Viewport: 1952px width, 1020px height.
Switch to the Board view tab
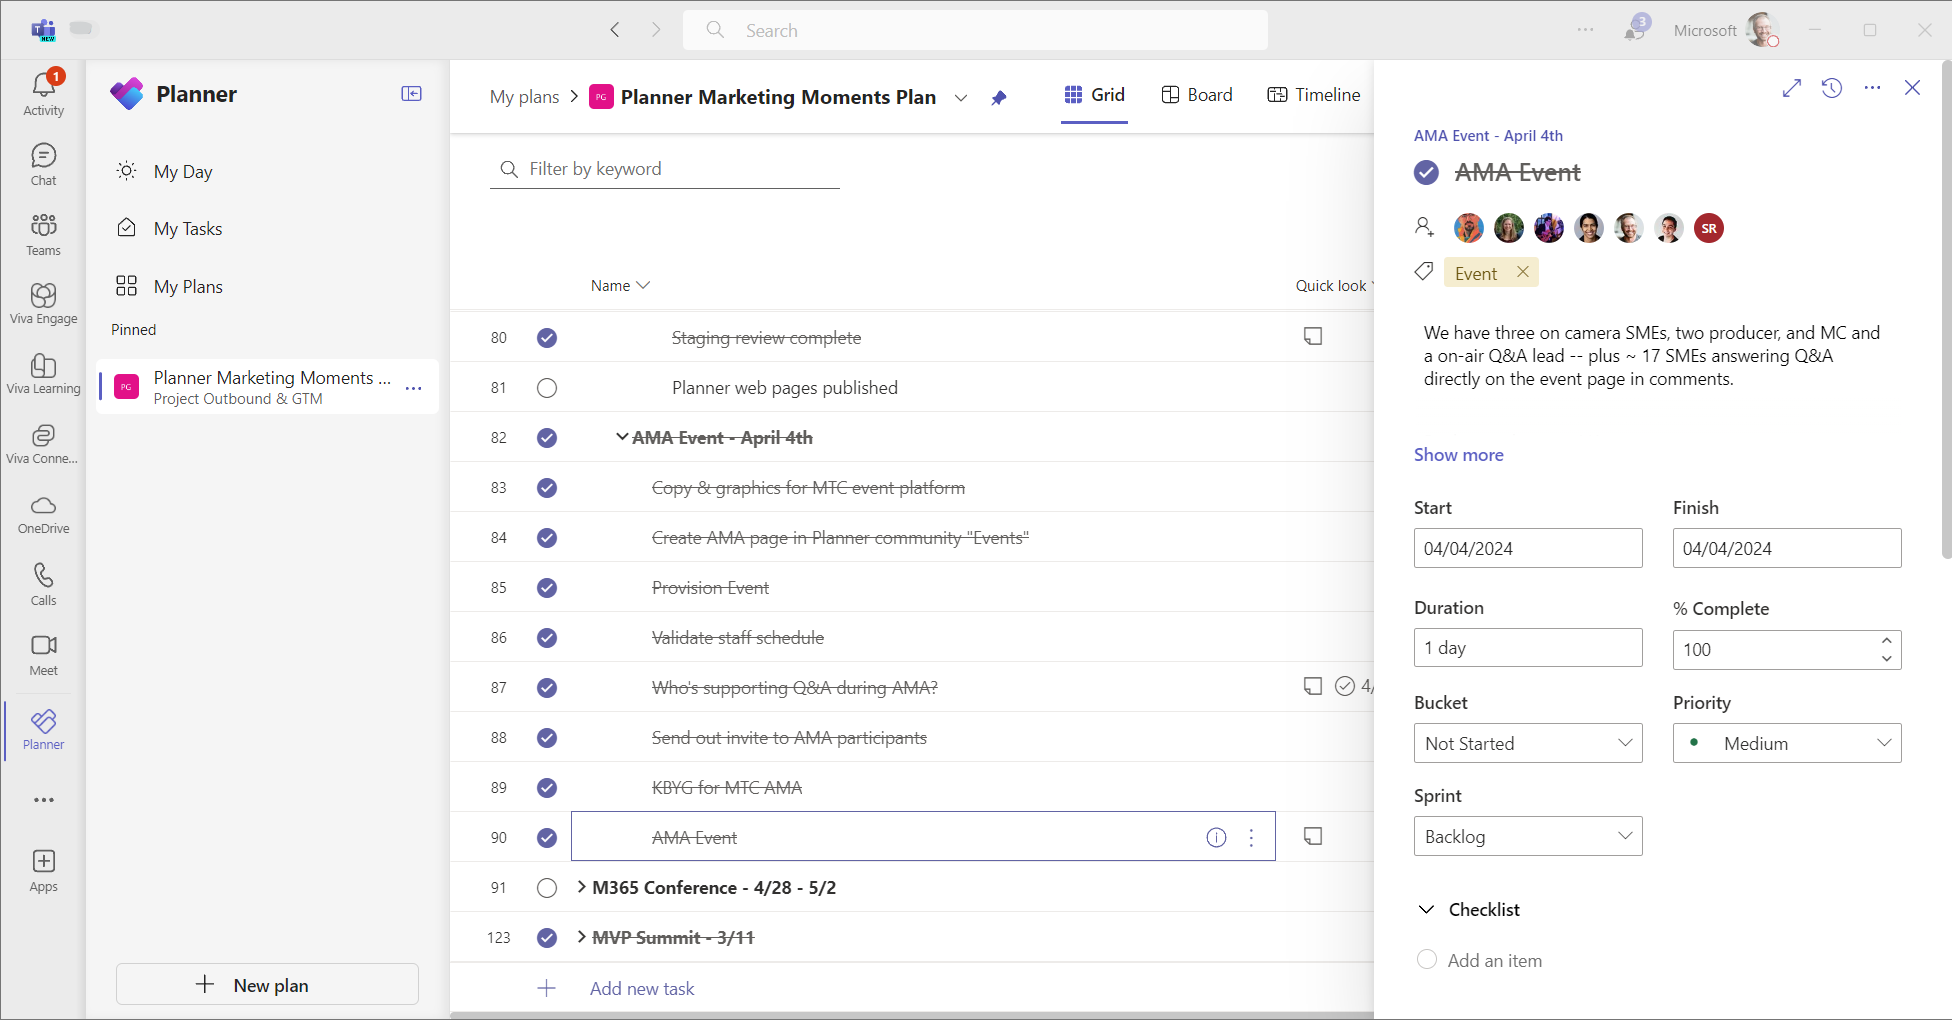click(x=1197, y=95)
